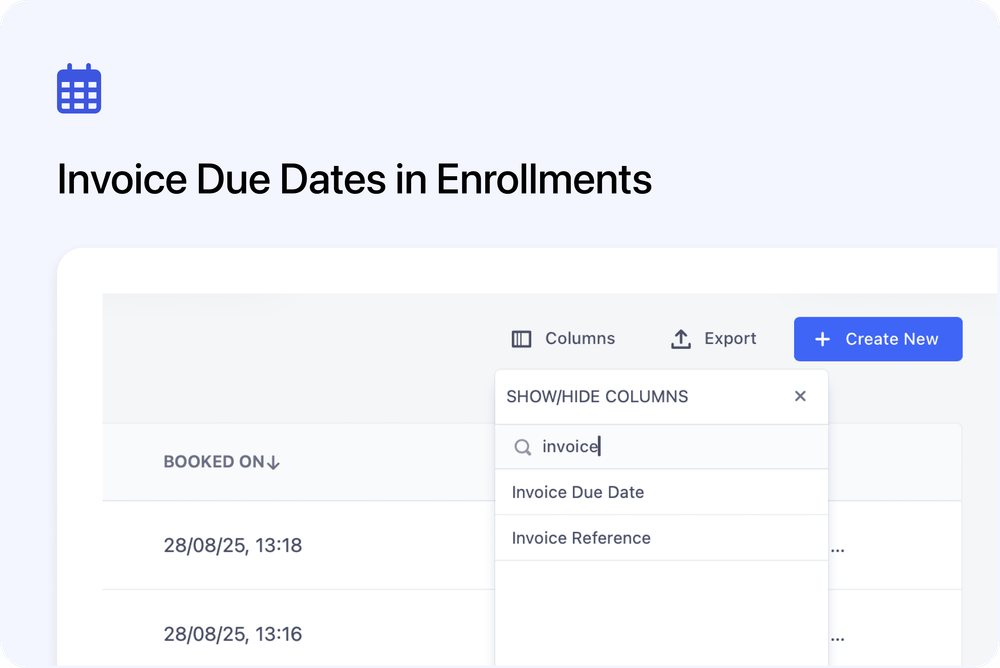Viewport: 1000px width, 668px height.
Task: Select the Columns grid icon
Action: (x=521, y=338)
